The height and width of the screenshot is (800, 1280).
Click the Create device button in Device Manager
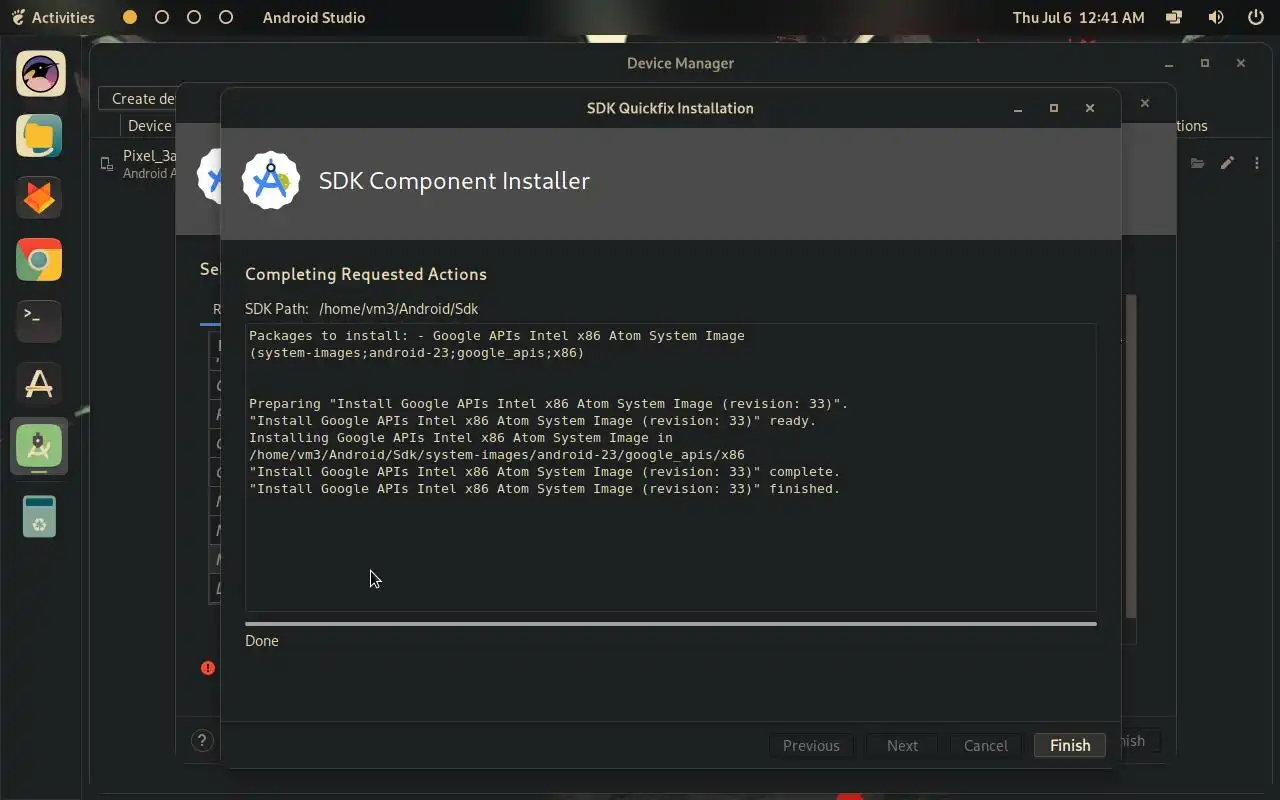click(140, 99)
